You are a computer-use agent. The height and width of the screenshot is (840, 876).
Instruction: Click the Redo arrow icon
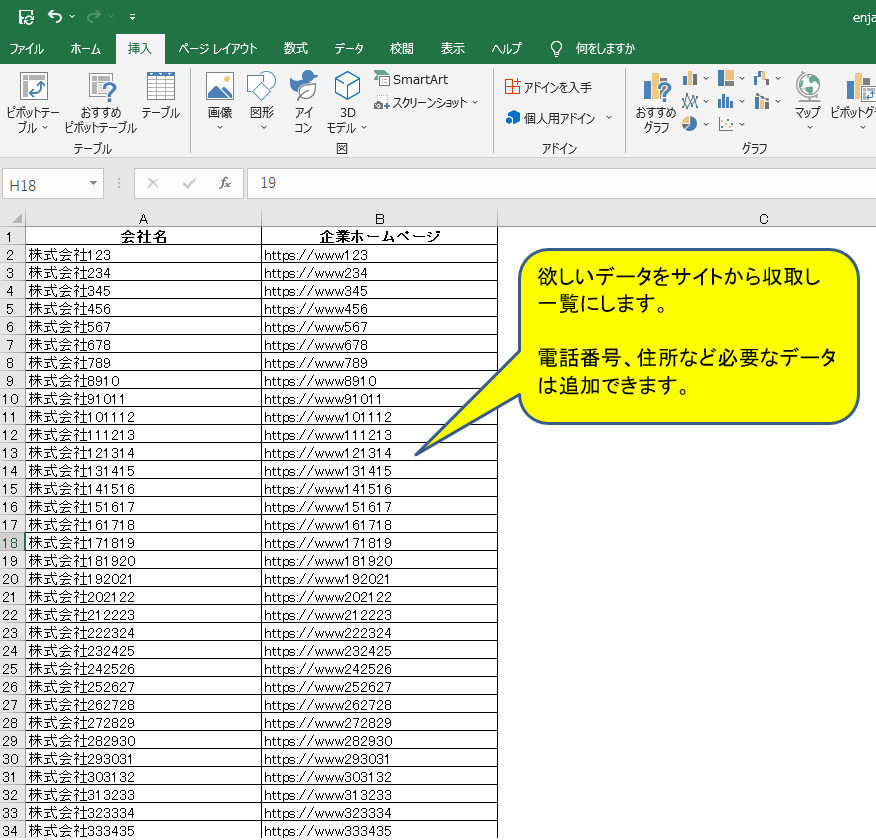[x=94, y=16]
